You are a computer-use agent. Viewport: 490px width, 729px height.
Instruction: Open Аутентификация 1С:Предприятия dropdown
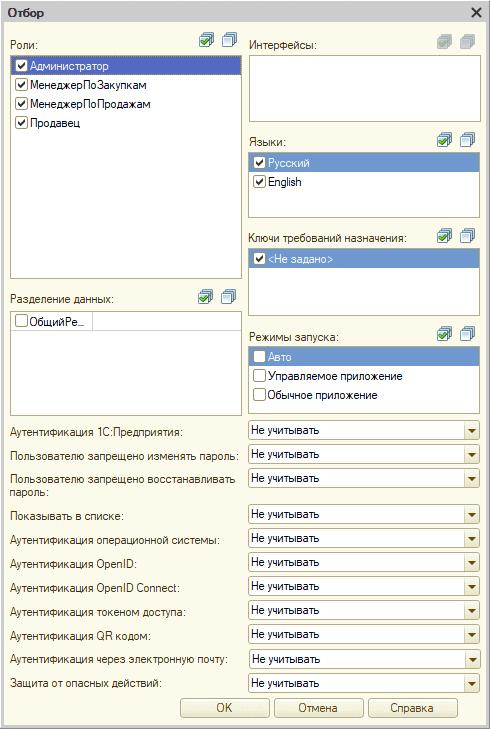point(472,431)
